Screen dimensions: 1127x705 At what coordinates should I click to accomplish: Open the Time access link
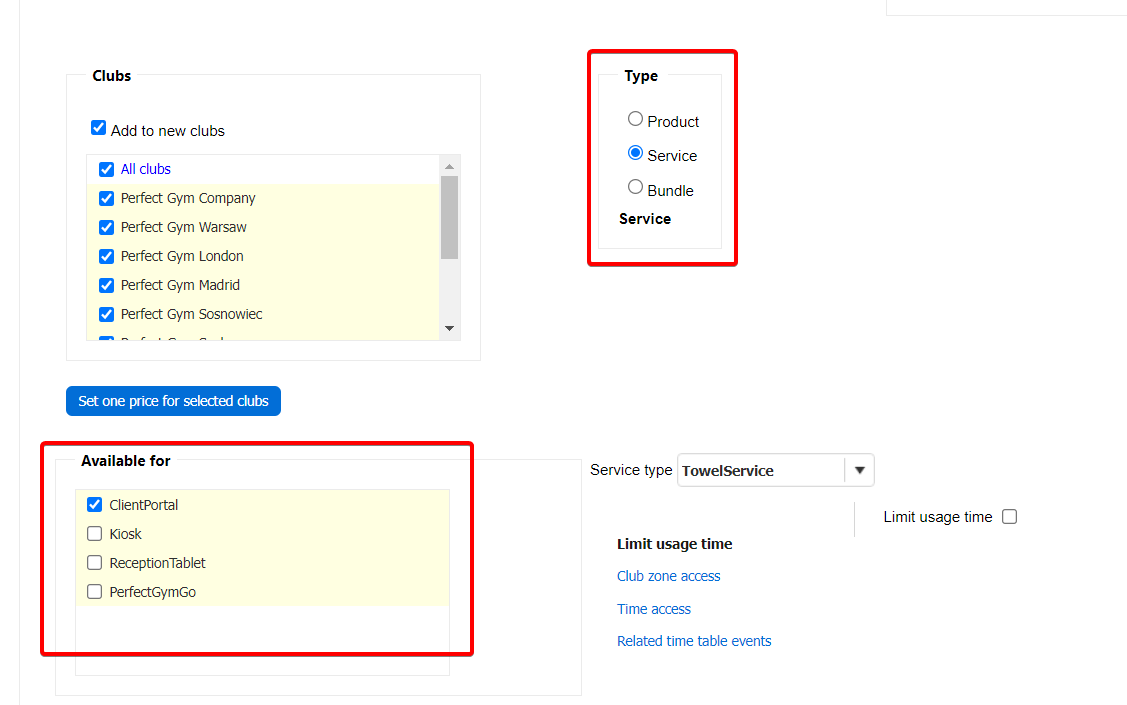(654, 609)
